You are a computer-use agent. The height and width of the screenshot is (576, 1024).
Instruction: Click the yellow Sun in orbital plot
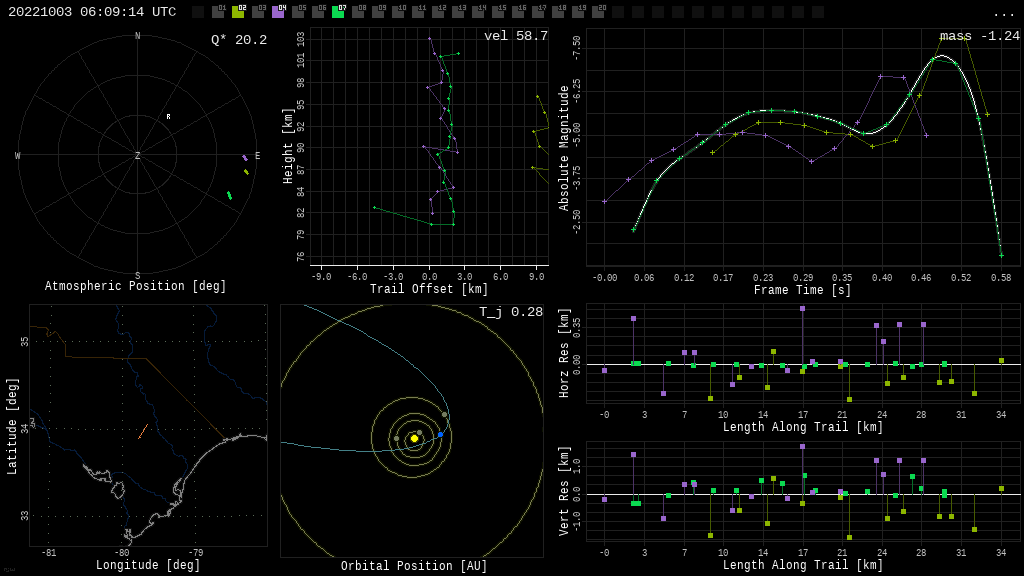click(414, 438)
